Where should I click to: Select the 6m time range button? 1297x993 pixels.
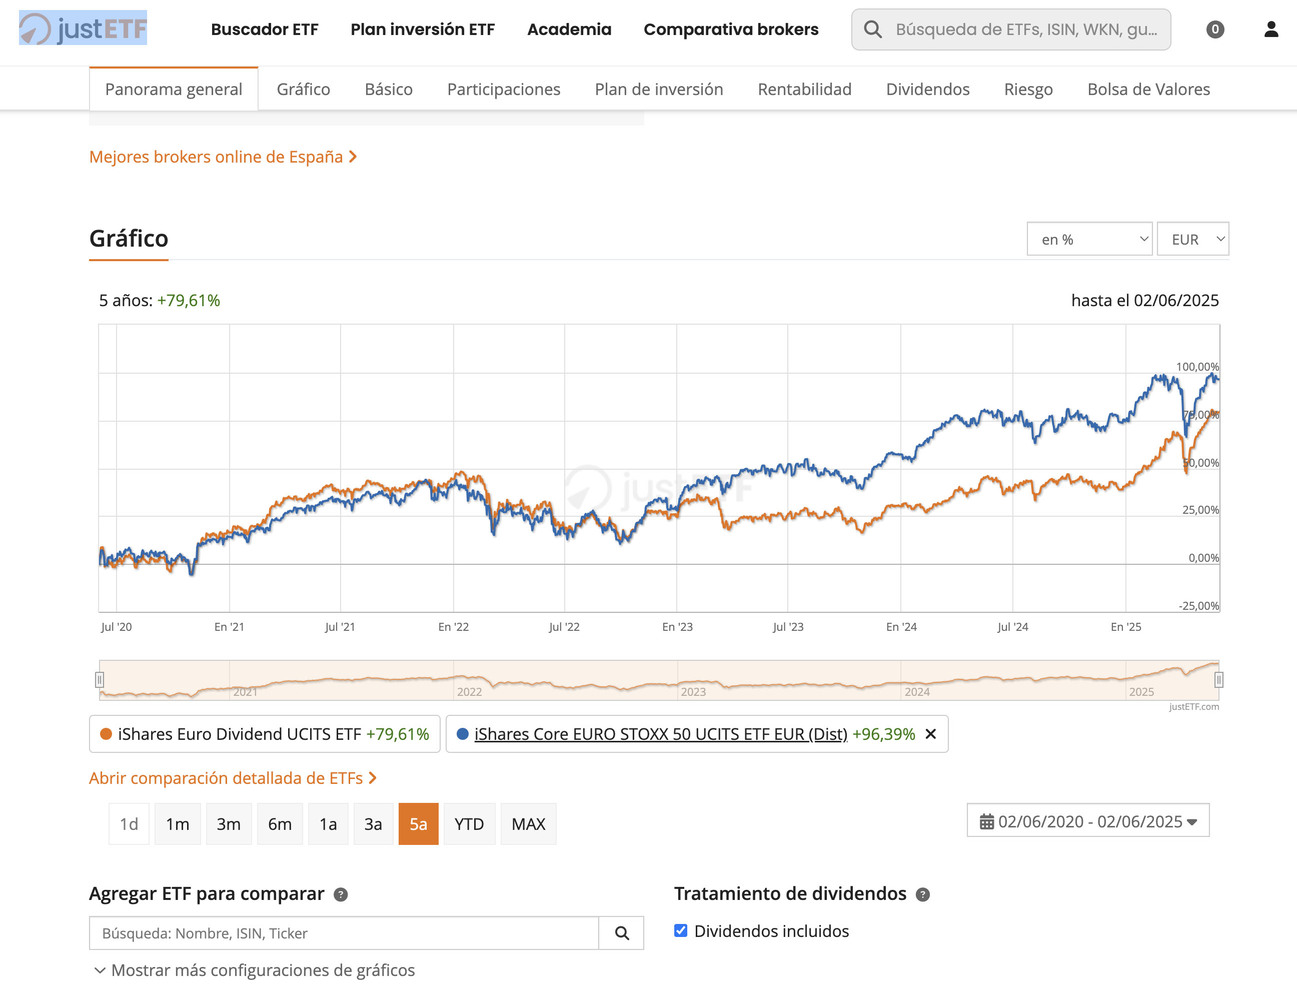pyautogui.click(x=280, y=824)
